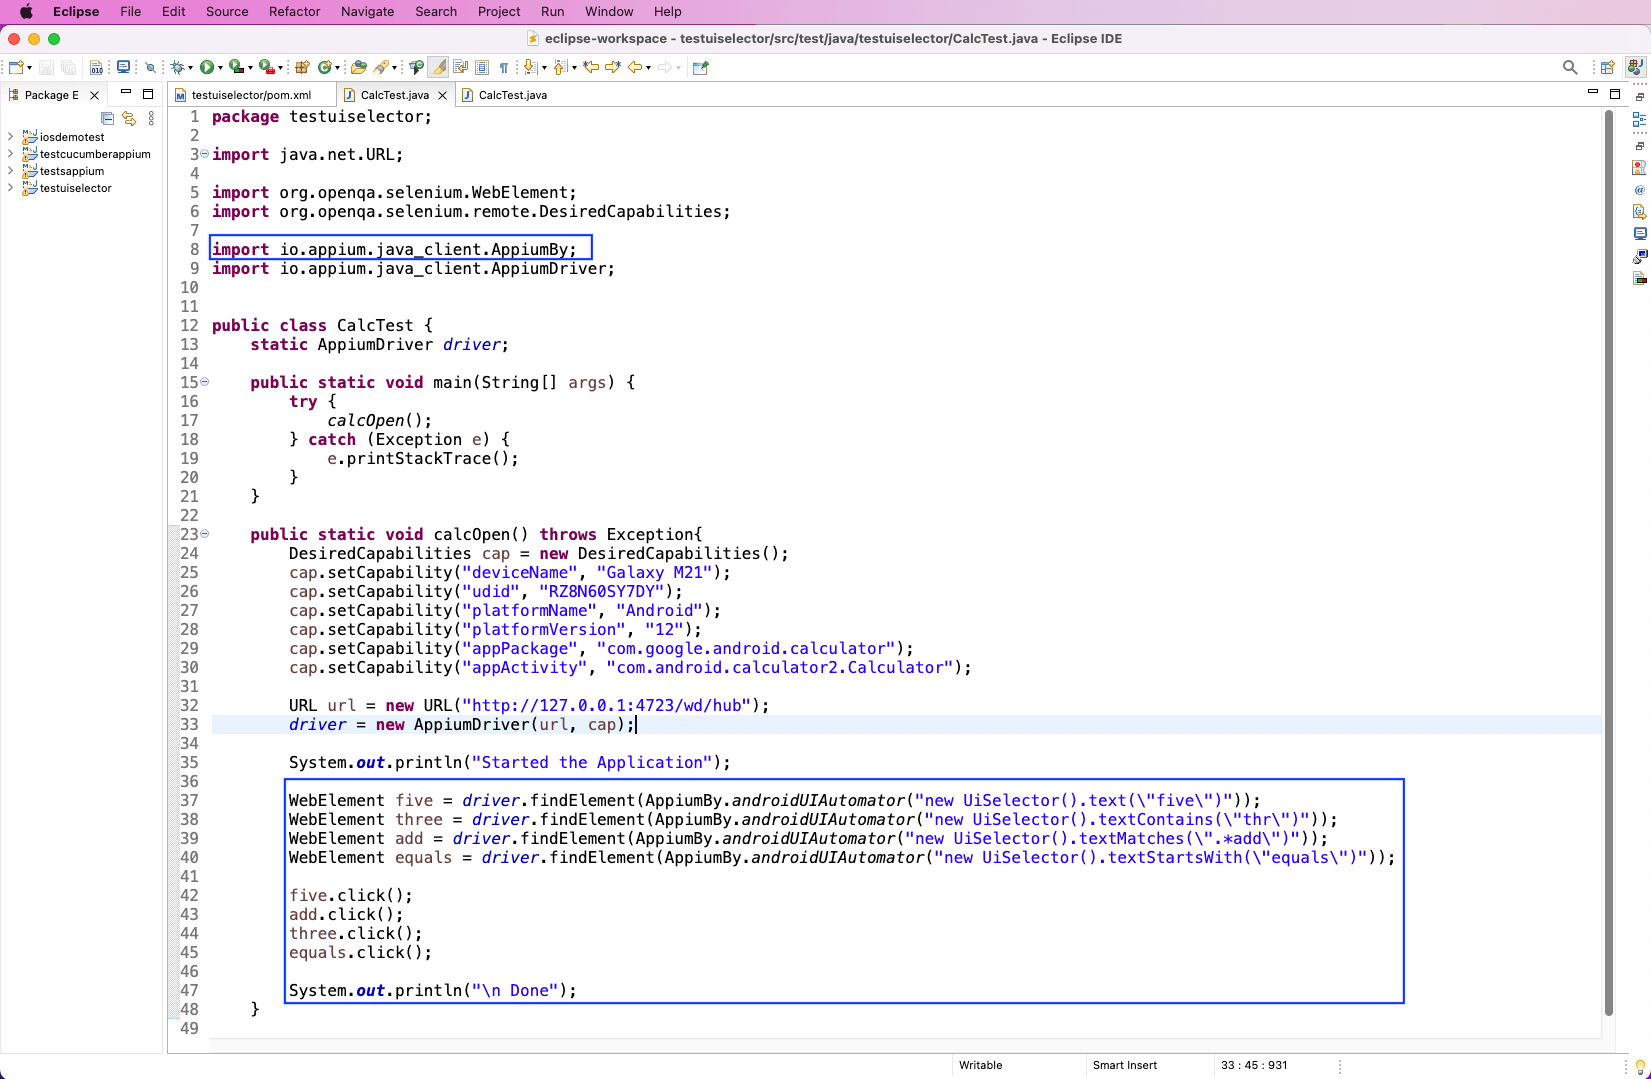Viewport: 1651px width, 1079px height.
Task: Toggle Link with Editor in Package Explorer
Action: pyautogui.click(x=129, y=118)
